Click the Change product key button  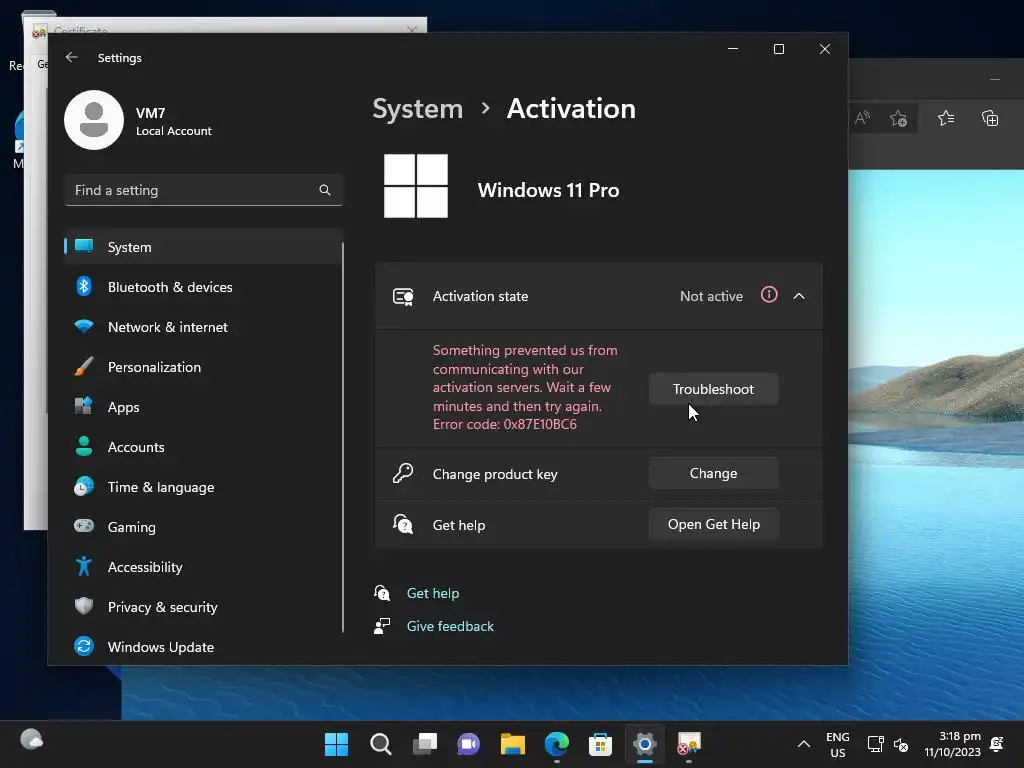pos(713,473)
